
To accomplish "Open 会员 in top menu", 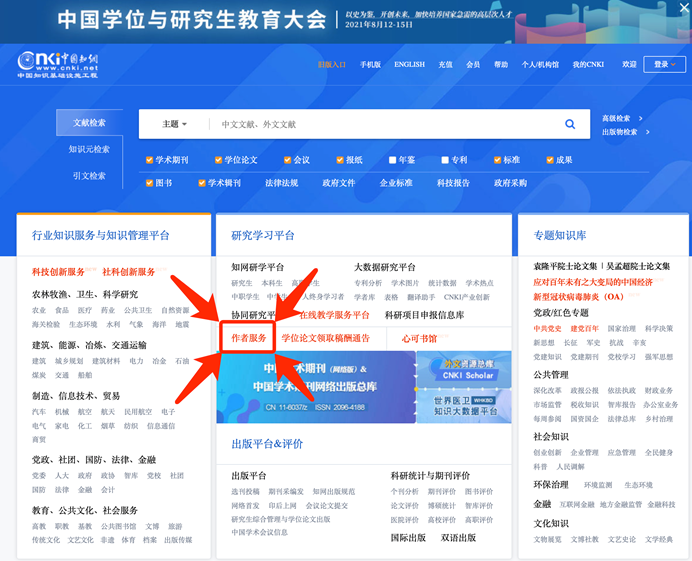I will (x=473, y=64).
